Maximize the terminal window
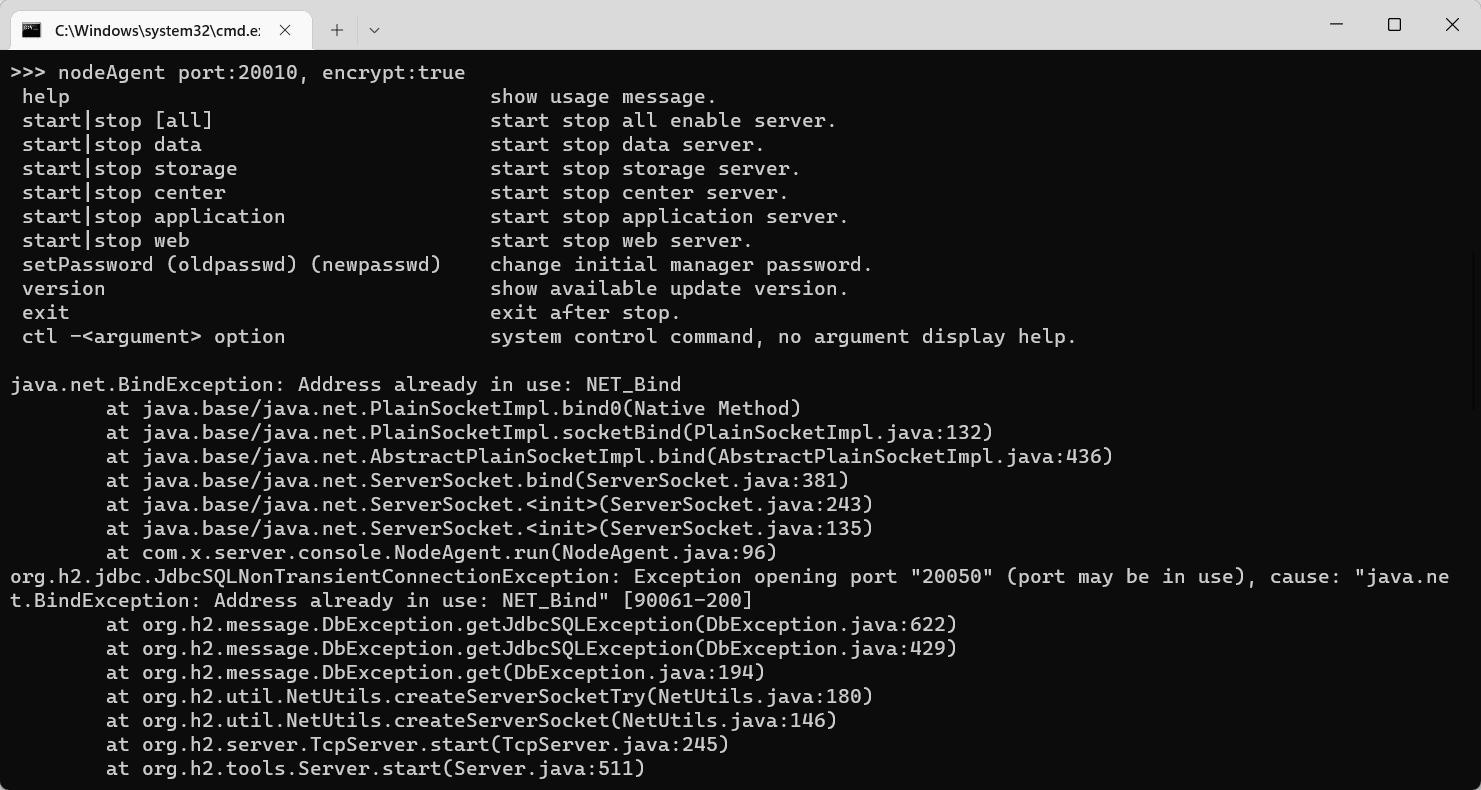This screenshot has height=790, width=1481. pyautogui.click(x=1394, y=25)
